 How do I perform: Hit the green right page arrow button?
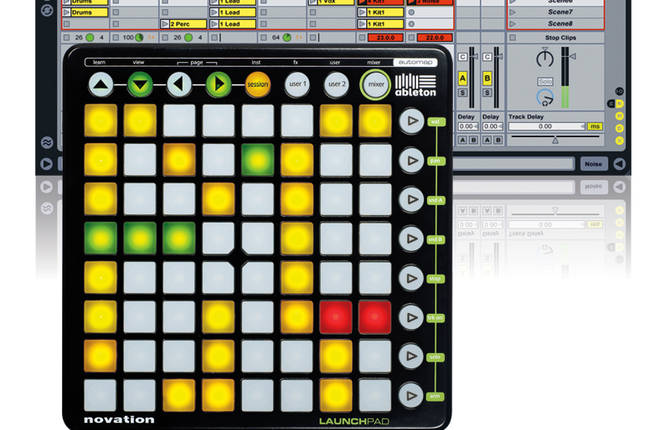click(218, 84)
